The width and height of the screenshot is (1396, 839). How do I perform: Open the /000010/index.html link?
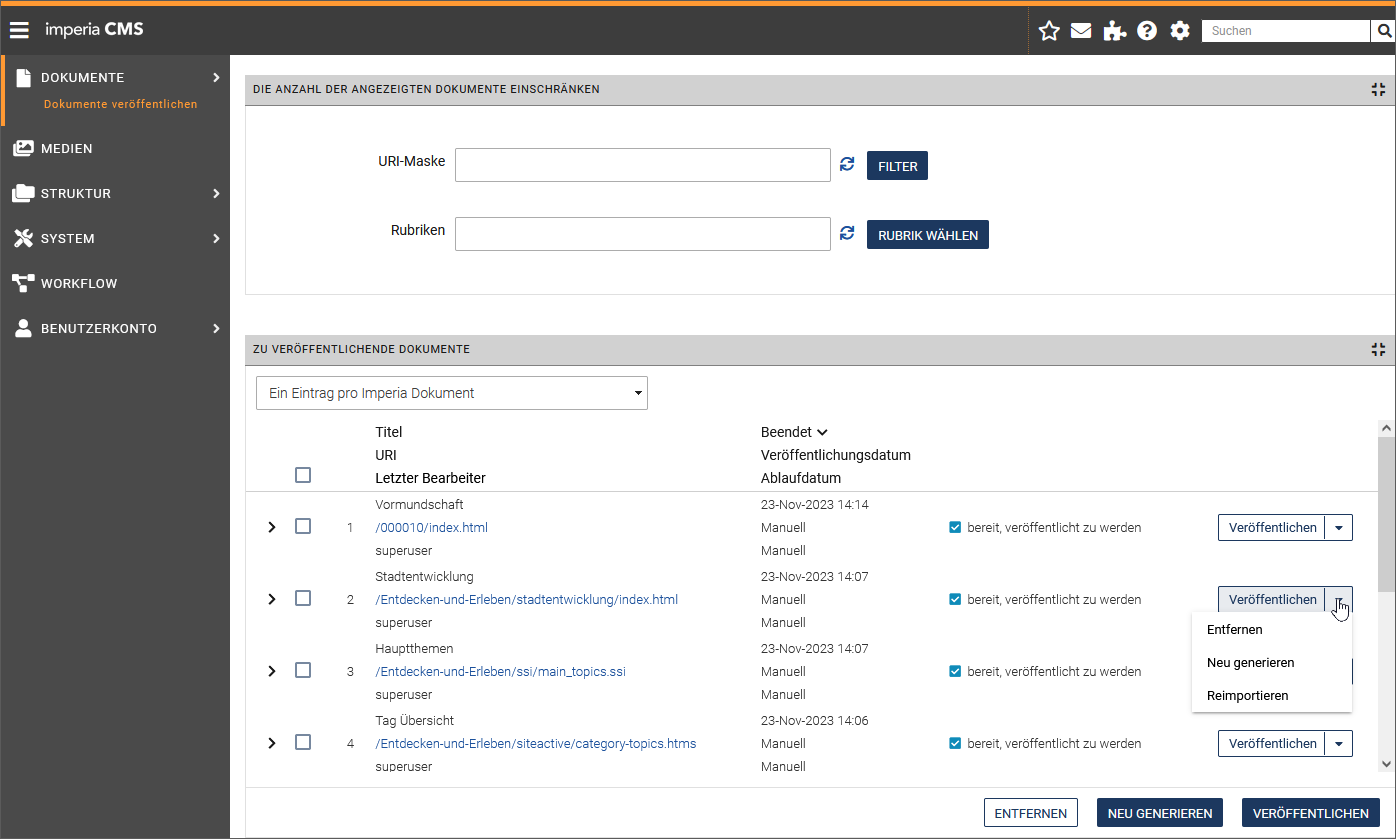coord(431,527)
